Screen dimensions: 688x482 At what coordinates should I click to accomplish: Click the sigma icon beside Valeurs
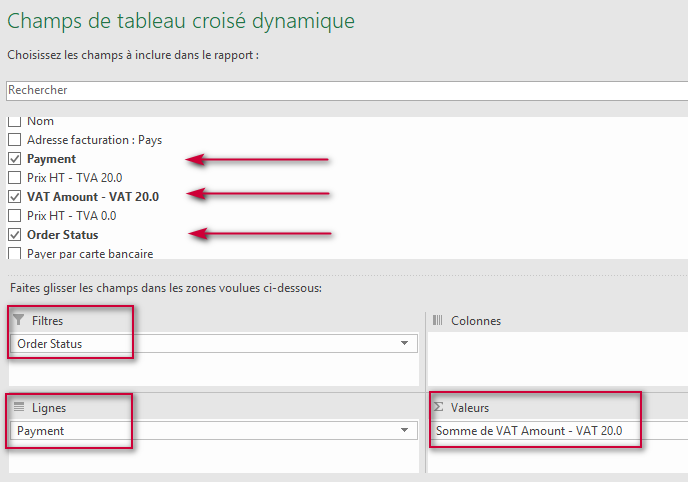click(x=438, y=407)
